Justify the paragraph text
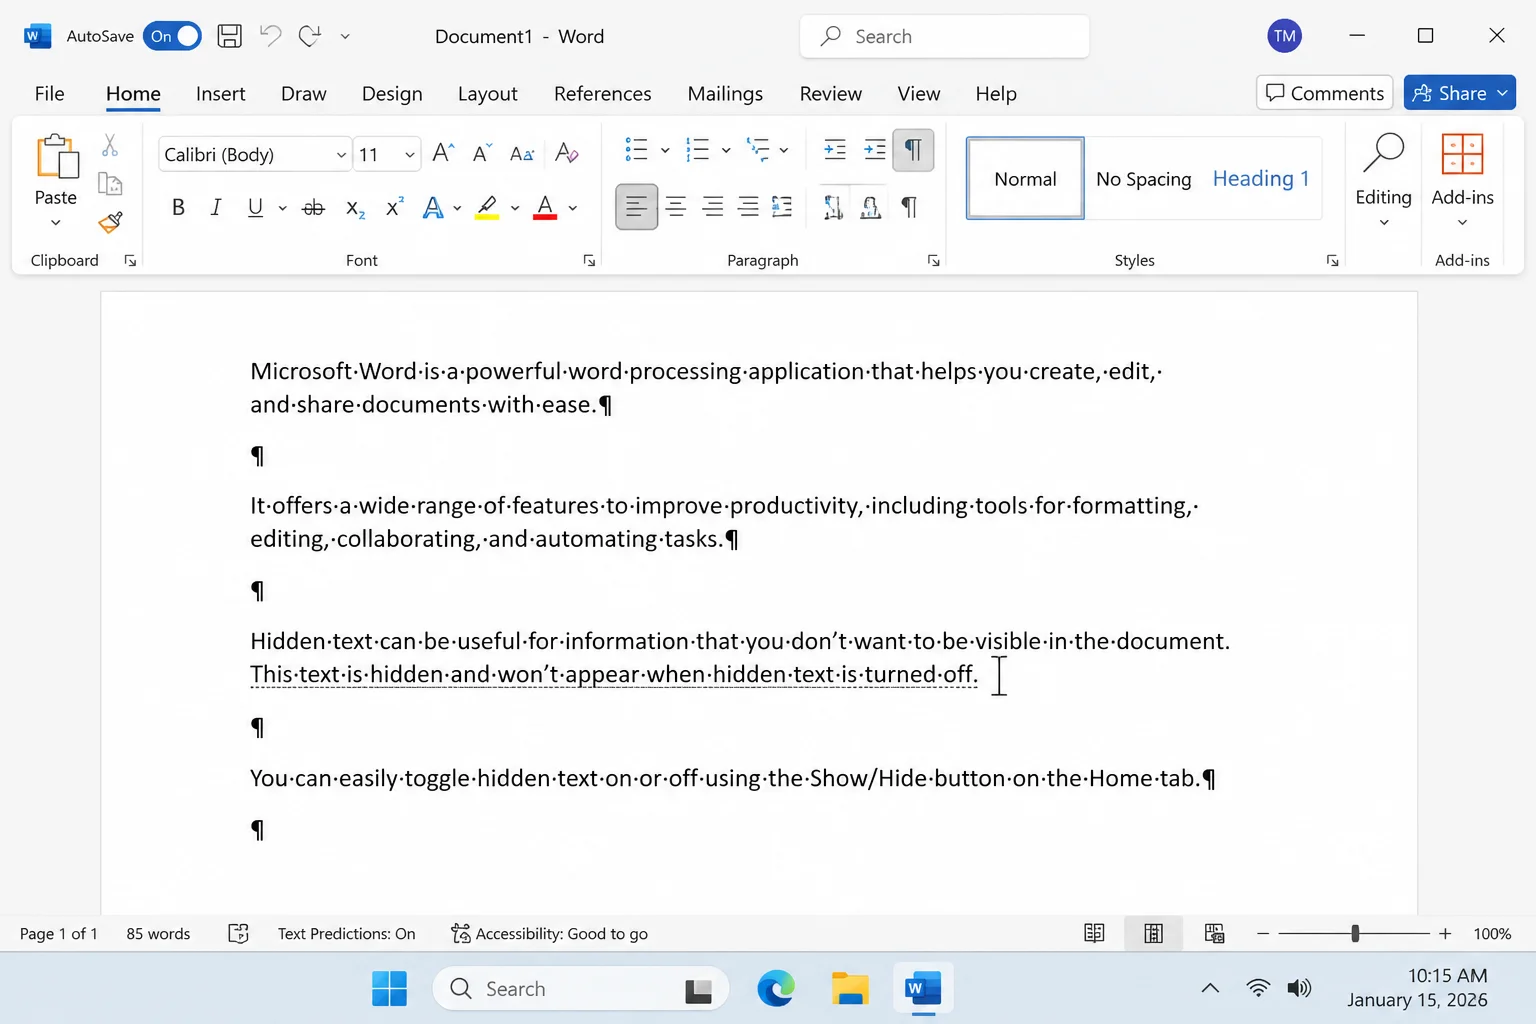Image resolution: width=1536 pixels, height=1024 pixels. [x=748, y=207]
